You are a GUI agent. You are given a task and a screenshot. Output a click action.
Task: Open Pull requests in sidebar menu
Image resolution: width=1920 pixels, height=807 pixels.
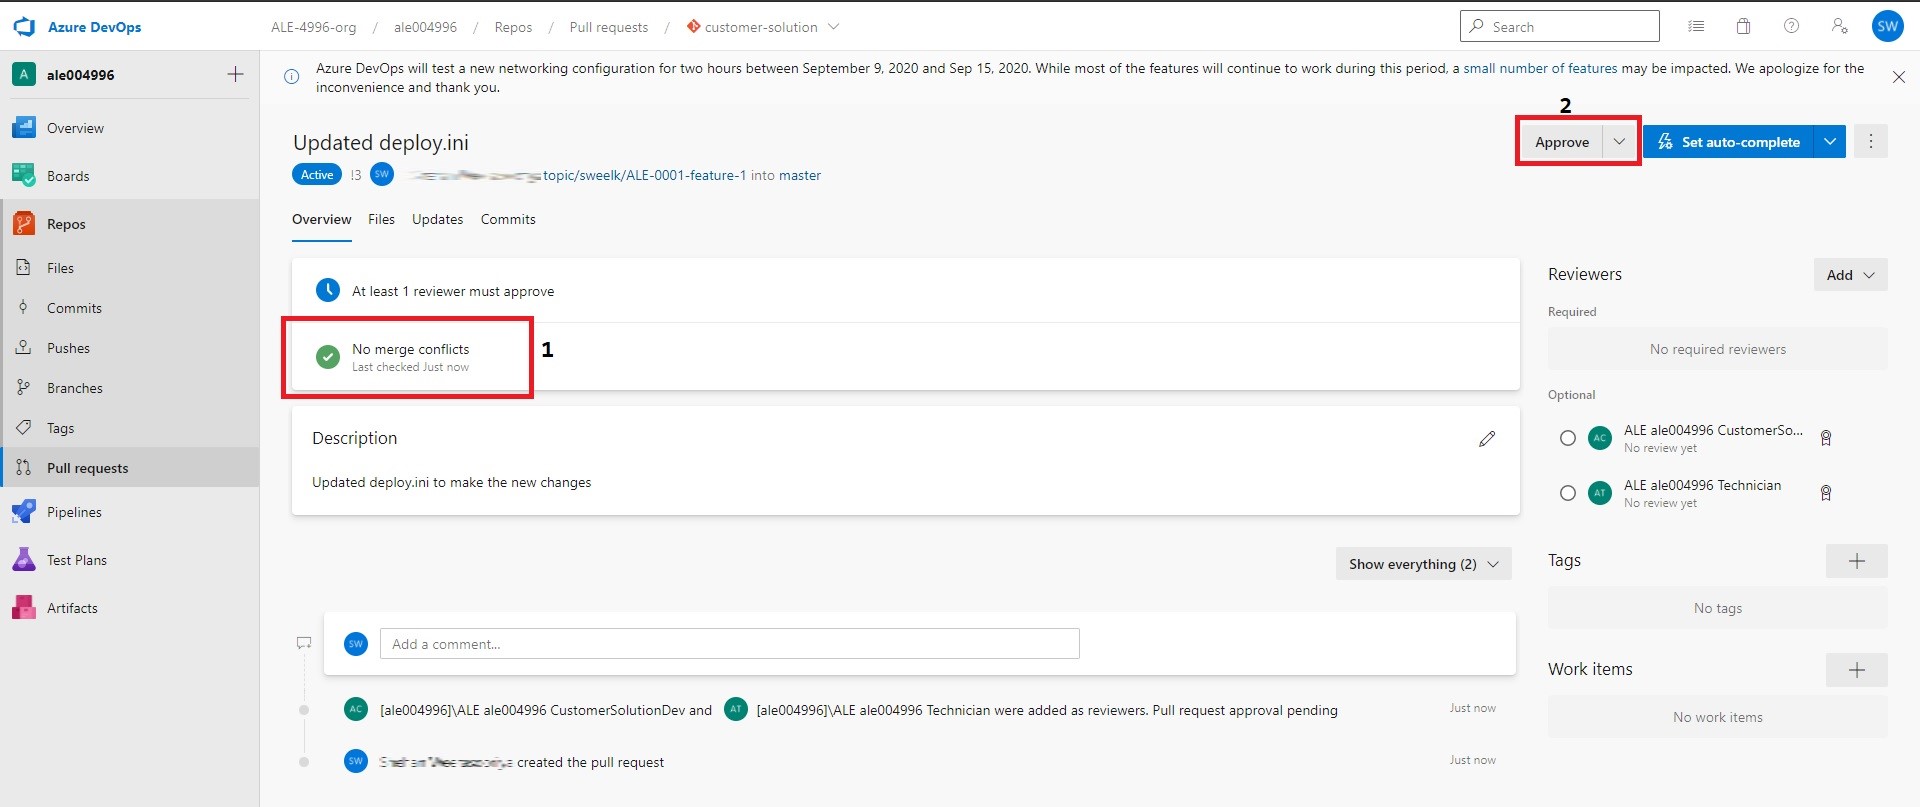pyautogui.click(x=130, y=467)
